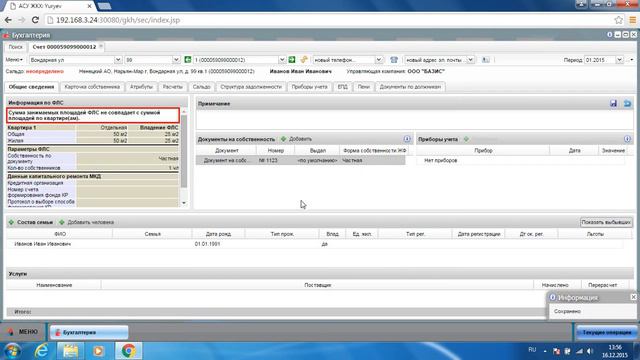Launch Internet Explorer from taskbar
The image size is (640, 360).
coord(42,351)
